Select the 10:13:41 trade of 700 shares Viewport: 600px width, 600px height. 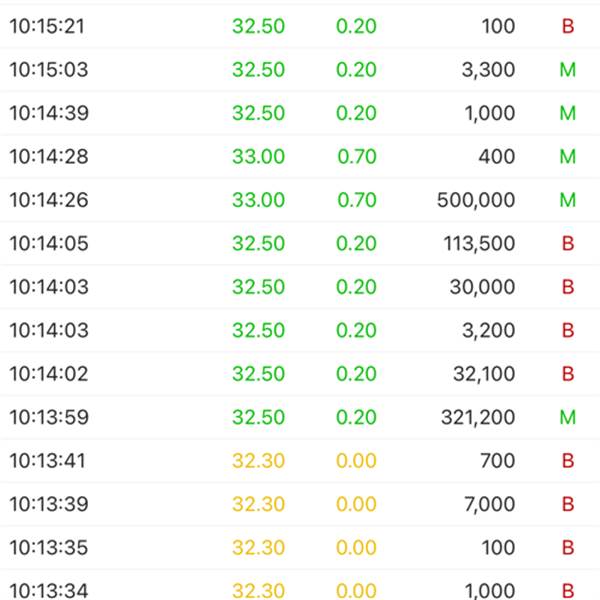[x=300, y=460]
